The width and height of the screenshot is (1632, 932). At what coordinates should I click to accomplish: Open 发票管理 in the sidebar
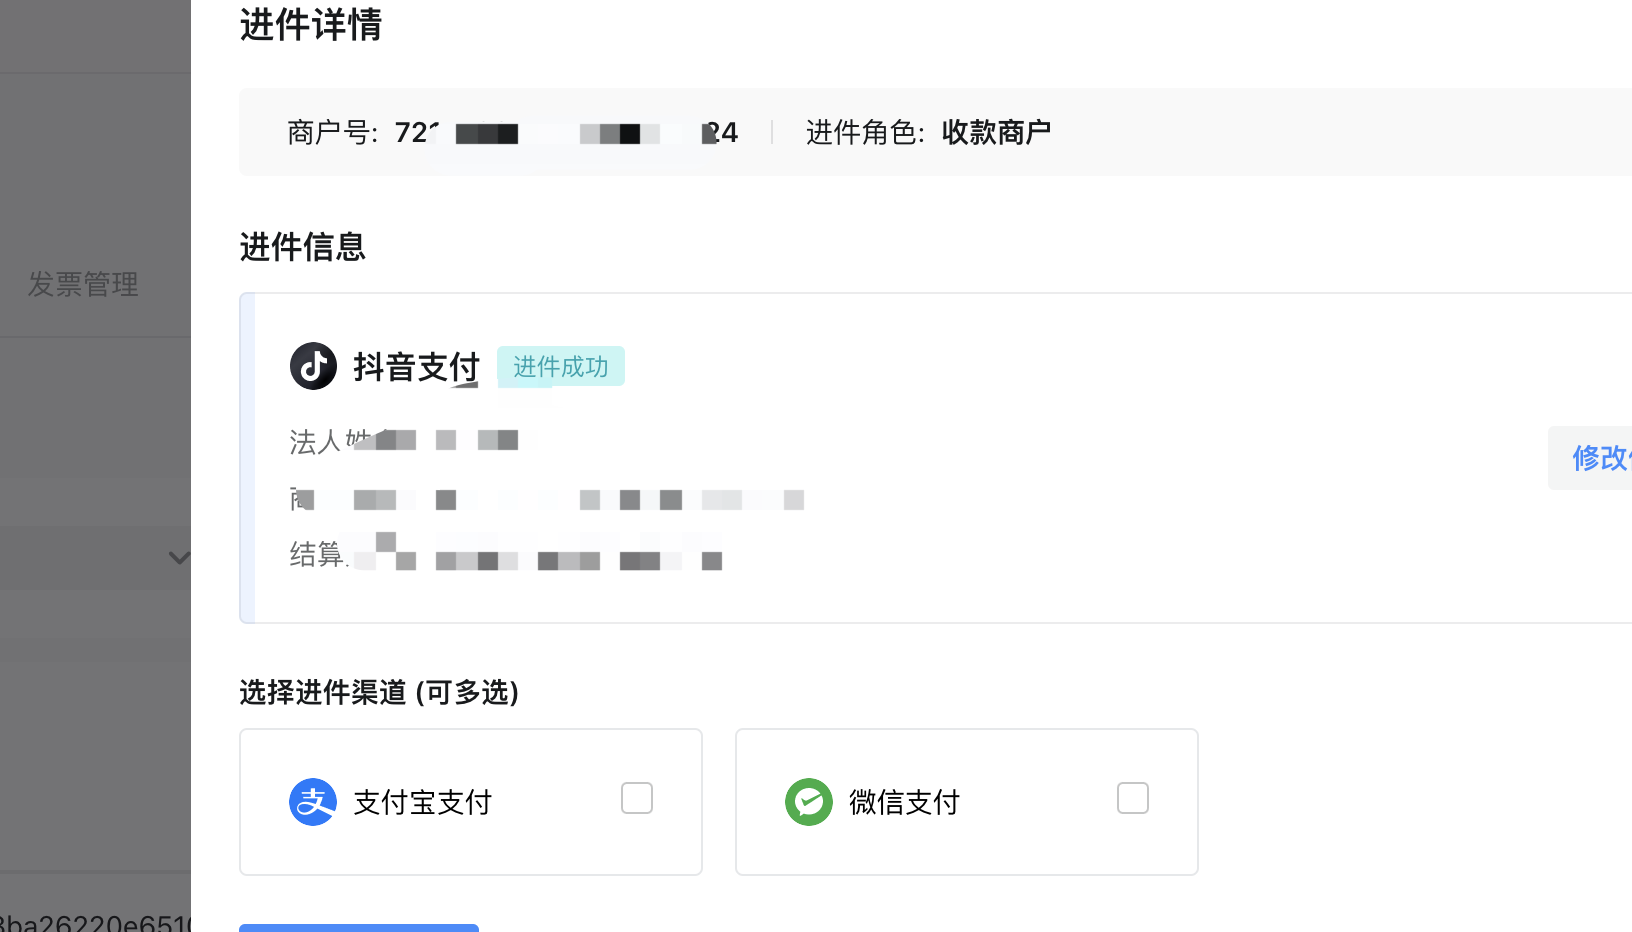coord(83,285)
